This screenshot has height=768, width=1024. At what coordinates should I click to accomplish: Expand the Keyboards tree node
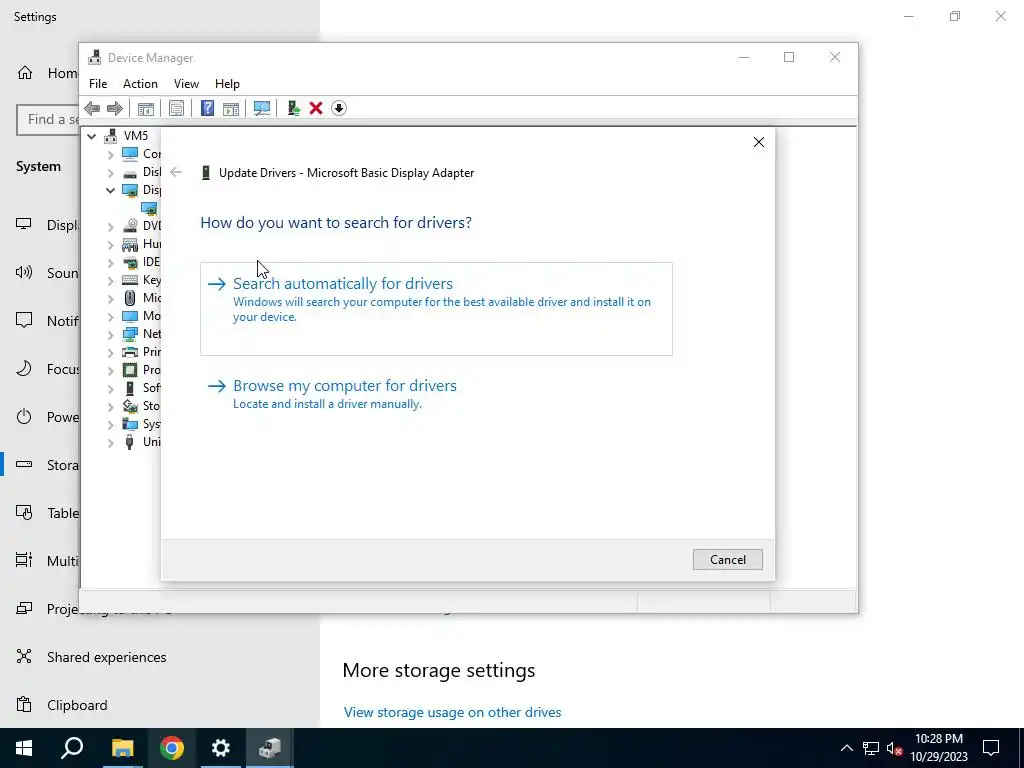tap(110, 280)
